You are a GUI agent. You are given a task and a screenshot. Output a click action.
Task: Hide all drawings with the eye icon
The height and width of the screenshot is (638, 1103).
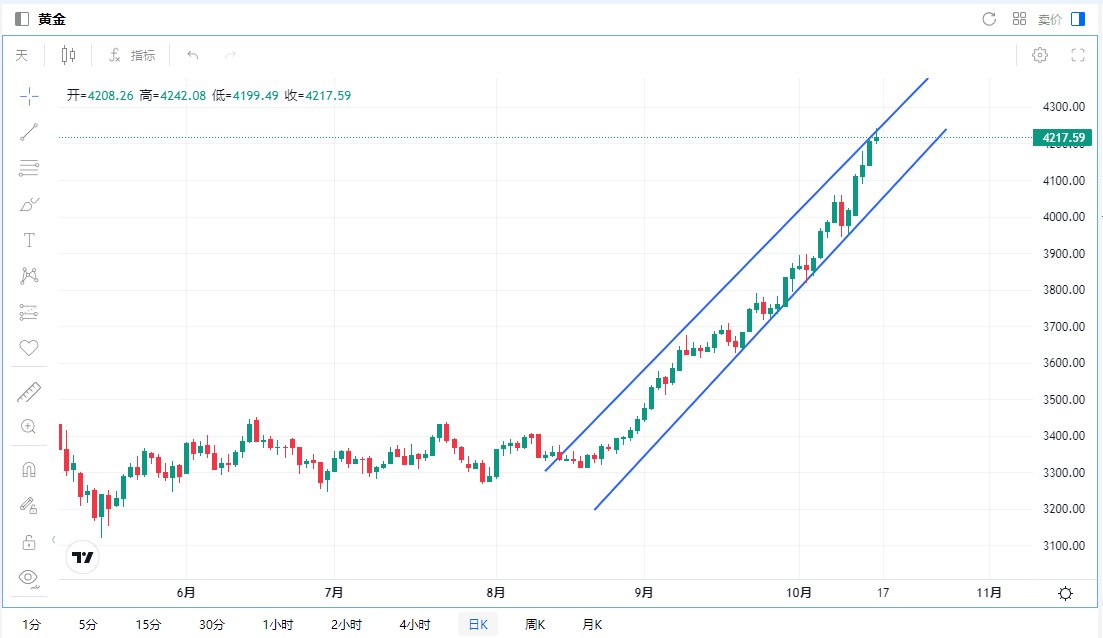coord(29,577)
